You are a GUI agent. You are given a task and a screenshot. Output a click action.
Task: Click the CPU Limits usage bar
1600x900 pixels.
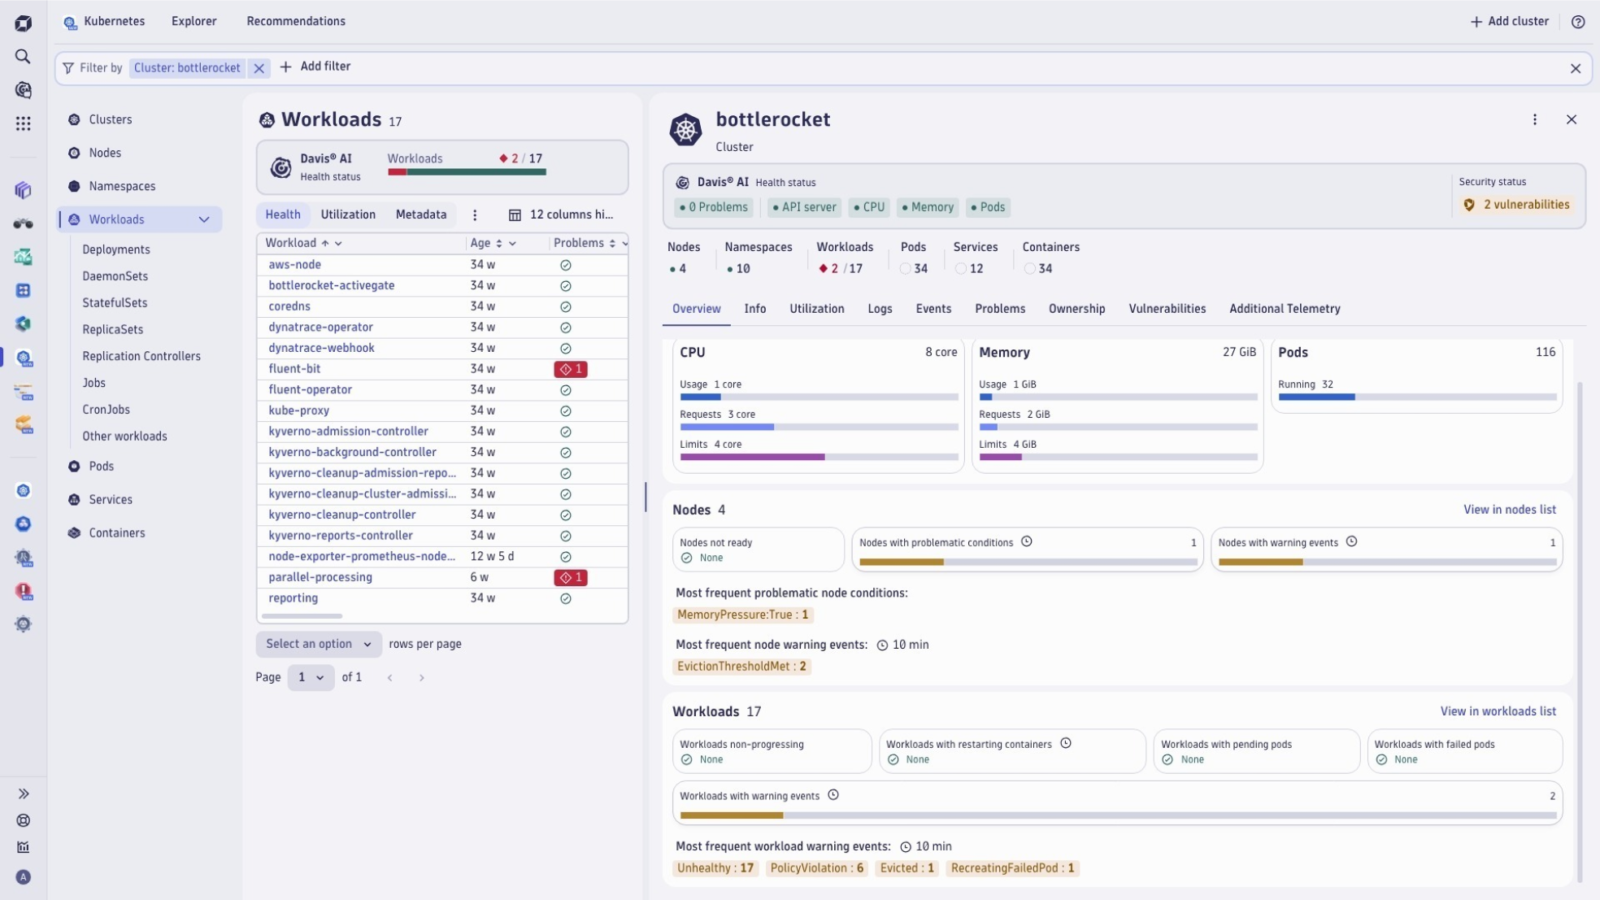coord(819,457)
